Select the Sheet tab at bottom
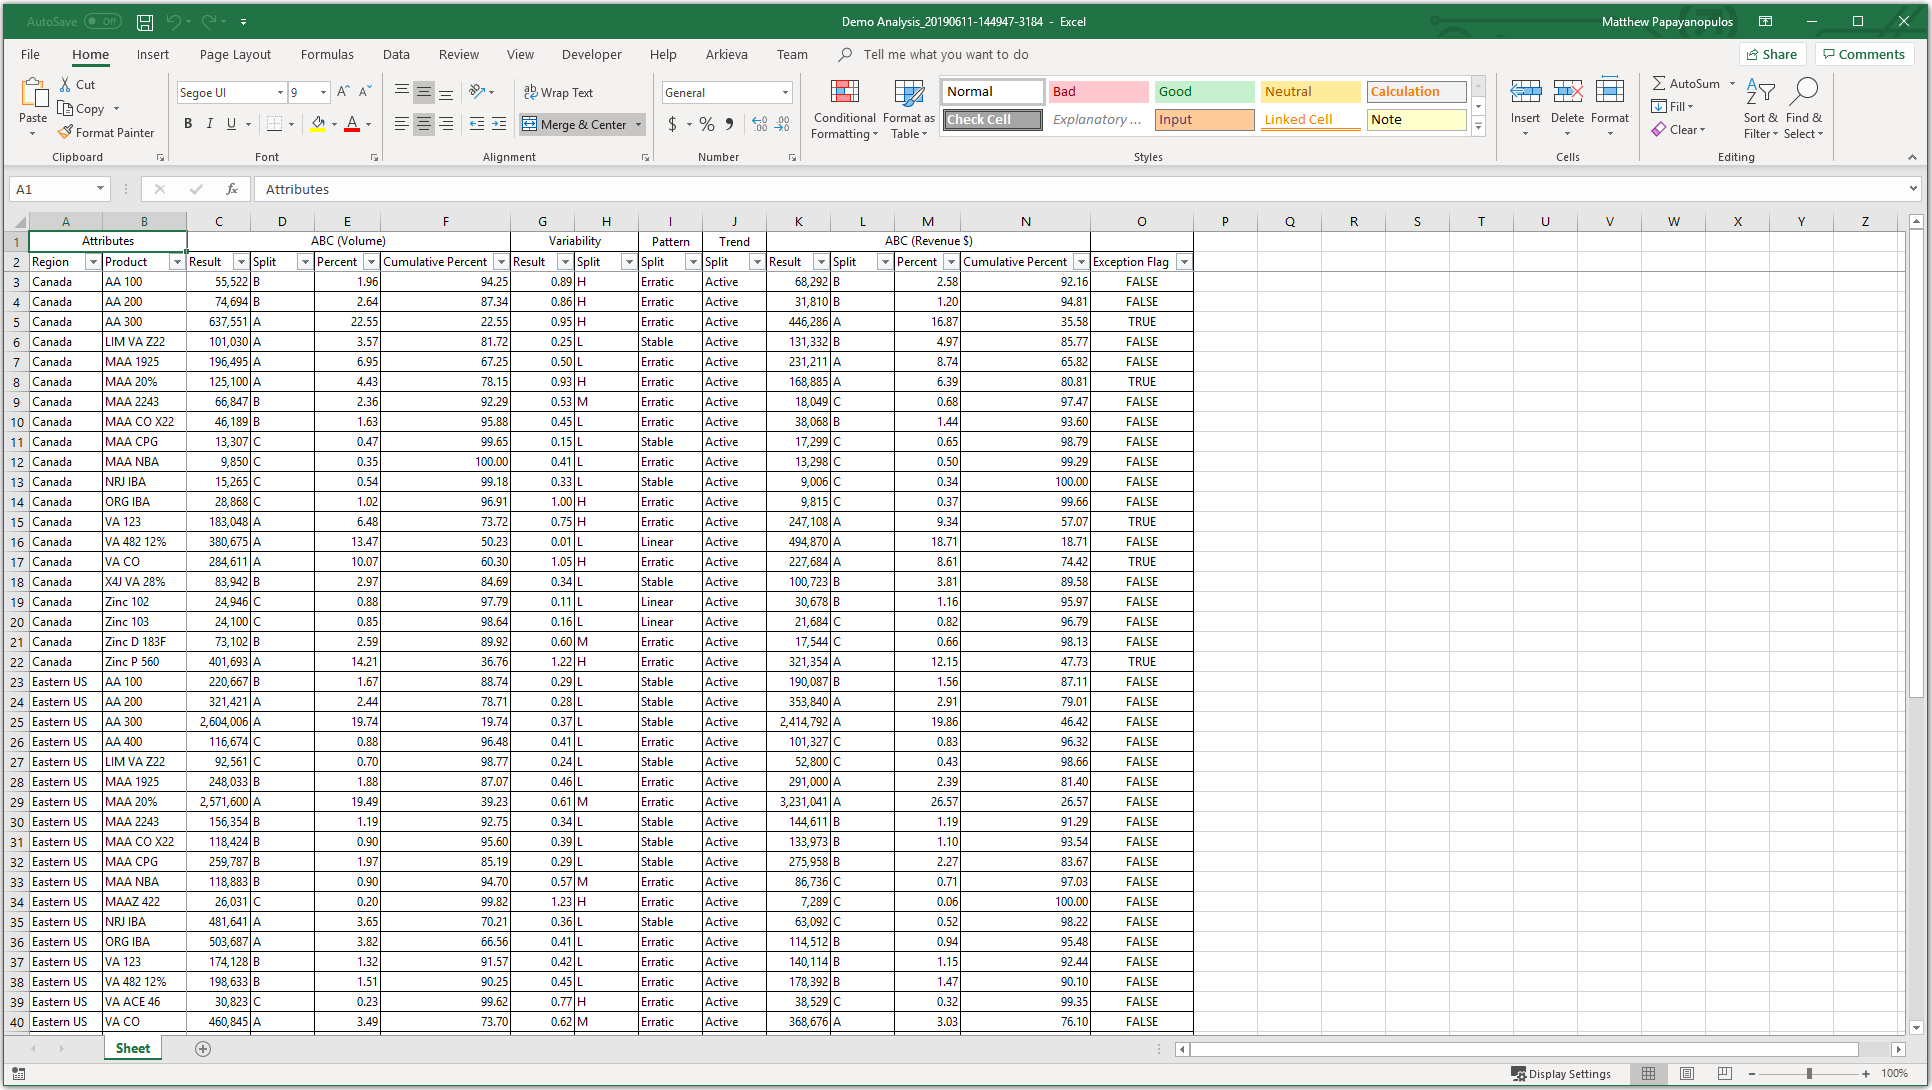 133,1049
